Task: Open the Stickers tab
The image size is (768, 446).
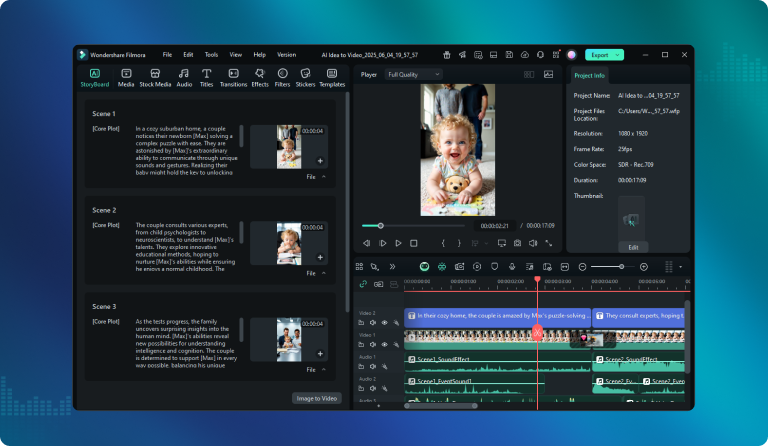Action: 305,78
